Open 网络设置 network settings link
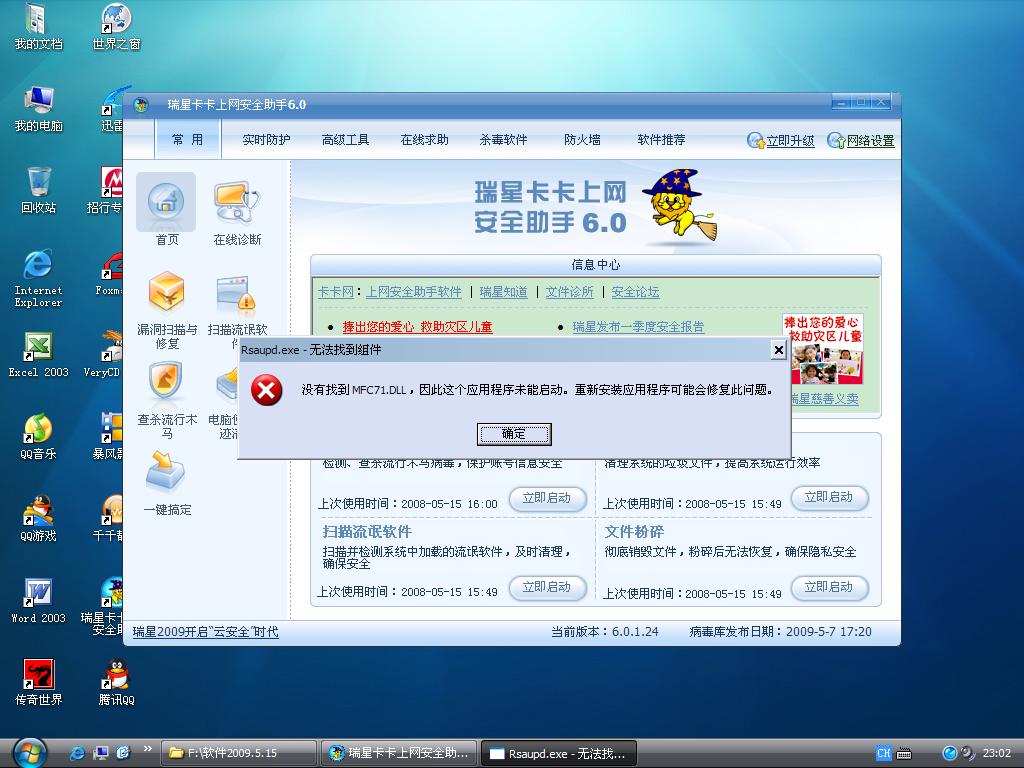The width and height of the screenshot is (1024, 768). pos(861,140)
